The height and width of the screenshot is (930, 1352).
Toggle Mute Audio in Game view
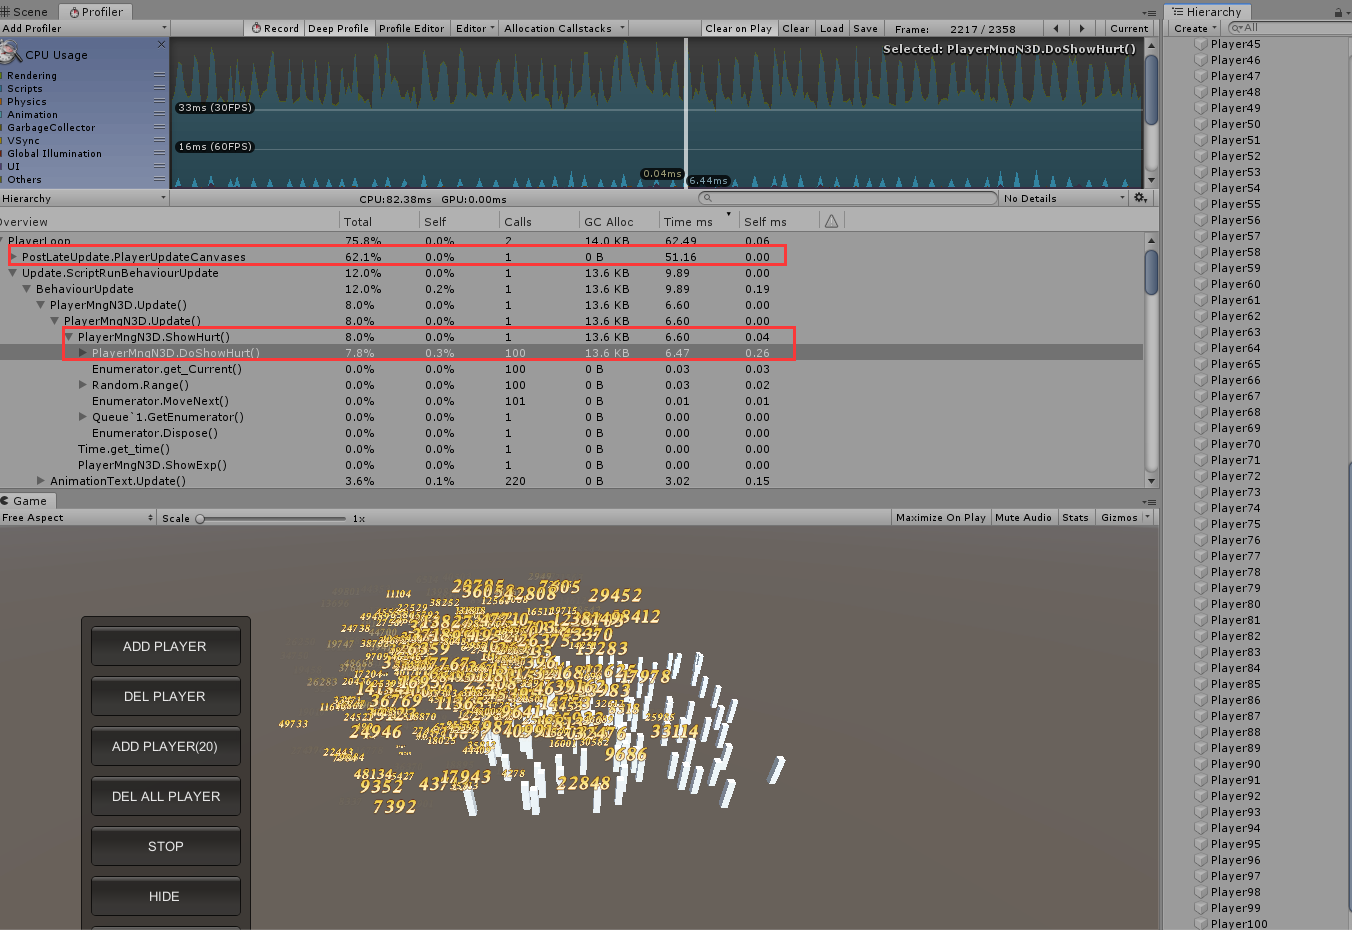[x=1023, y=517]
